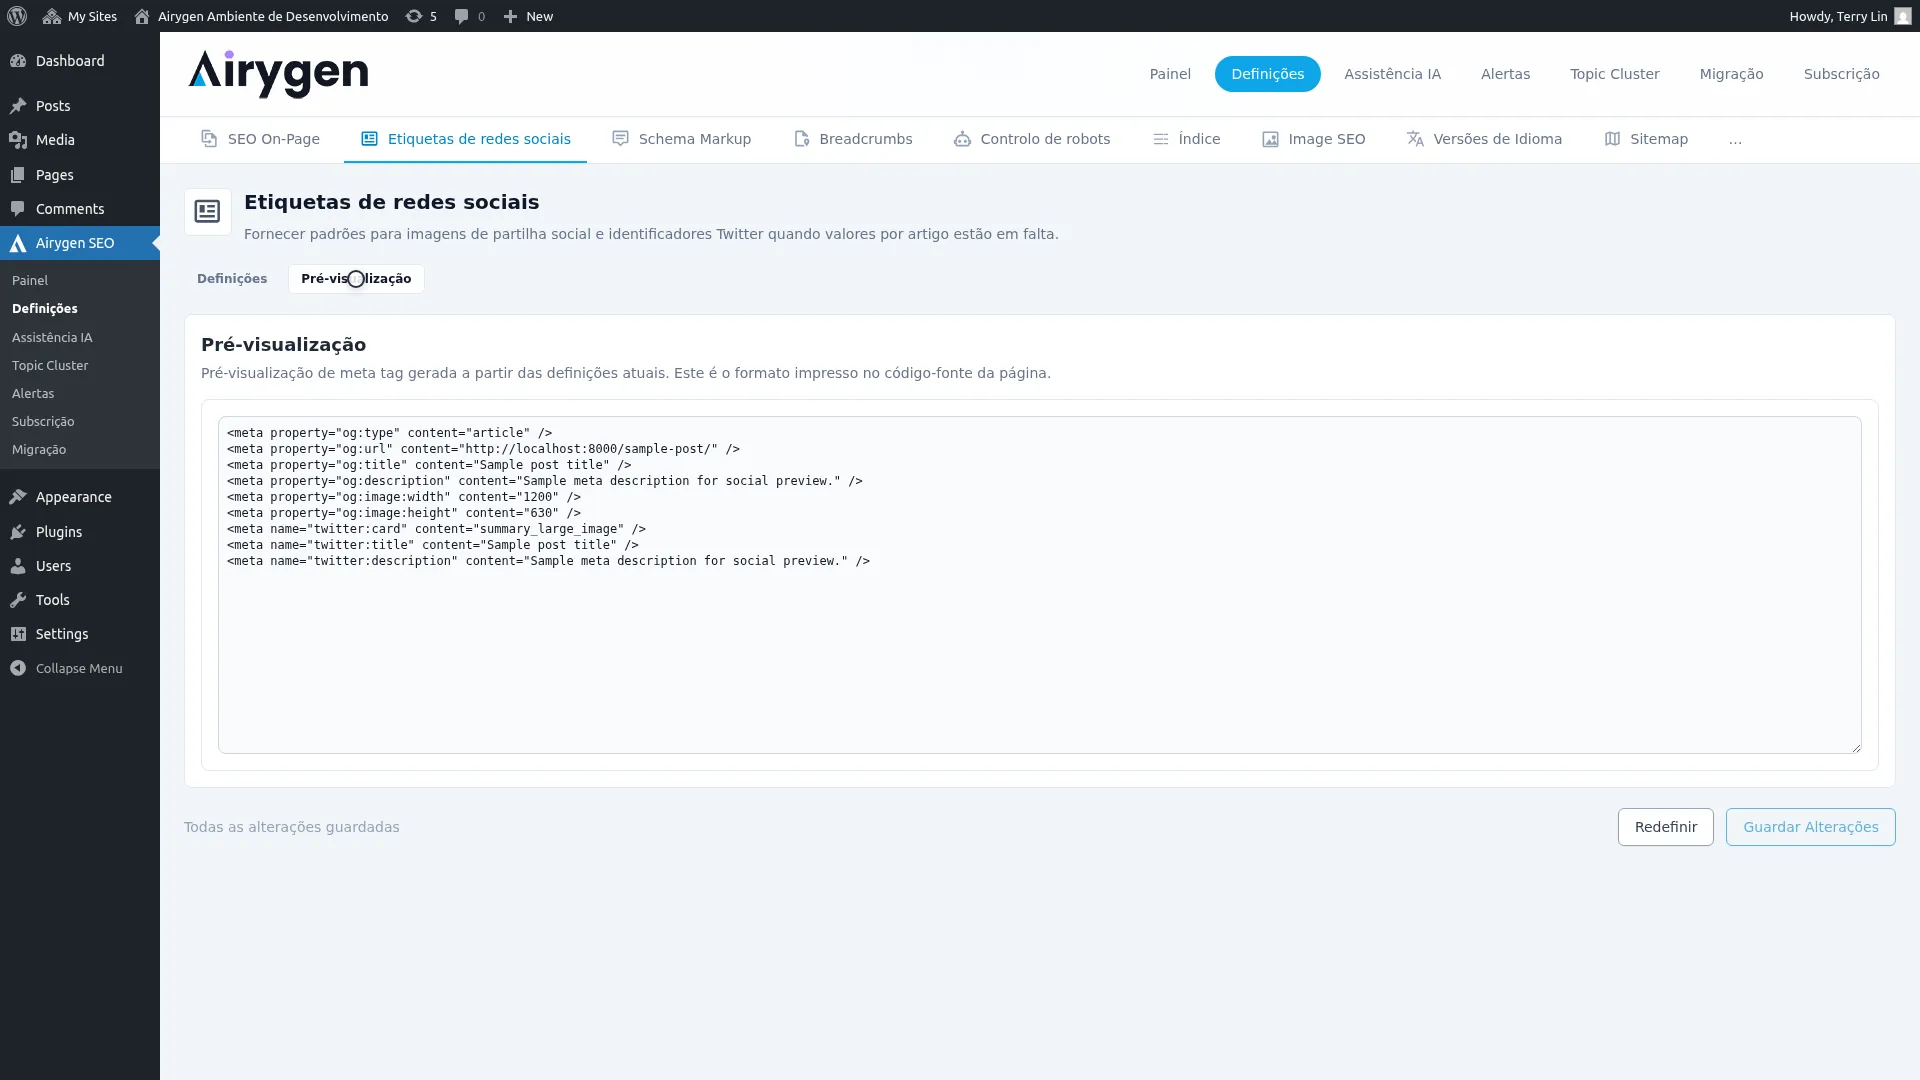Click the Guardar Alterações button
The image size is (1920, 1080).
pyautogui.click(x=1810, y=827)
